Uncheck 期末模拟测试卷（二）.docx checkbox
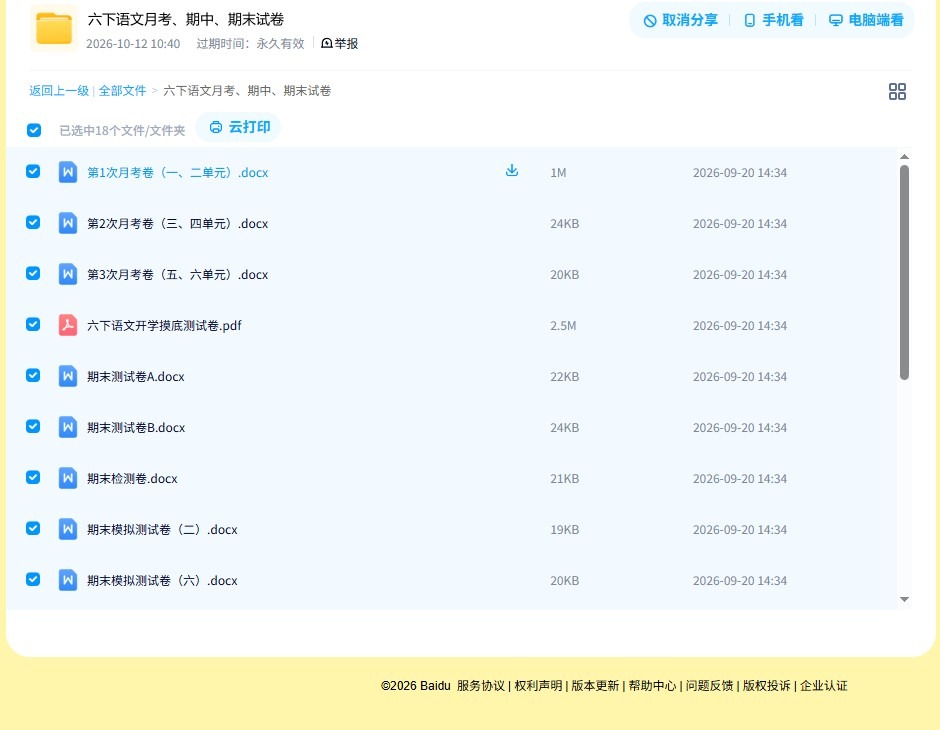940x730 pixels. tap(33, 528)
